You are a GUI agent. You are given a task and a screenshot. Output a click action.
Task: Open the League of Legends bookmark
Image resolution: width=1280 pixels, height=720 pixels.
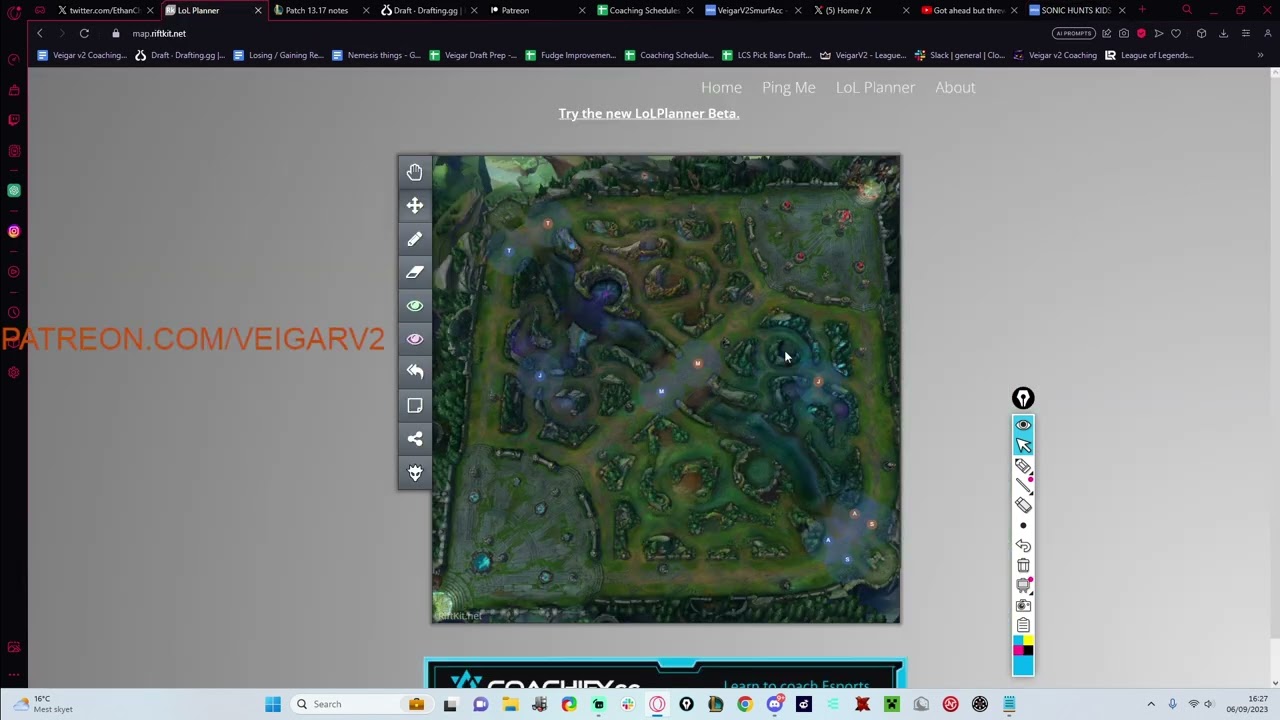pos(1149,55)
